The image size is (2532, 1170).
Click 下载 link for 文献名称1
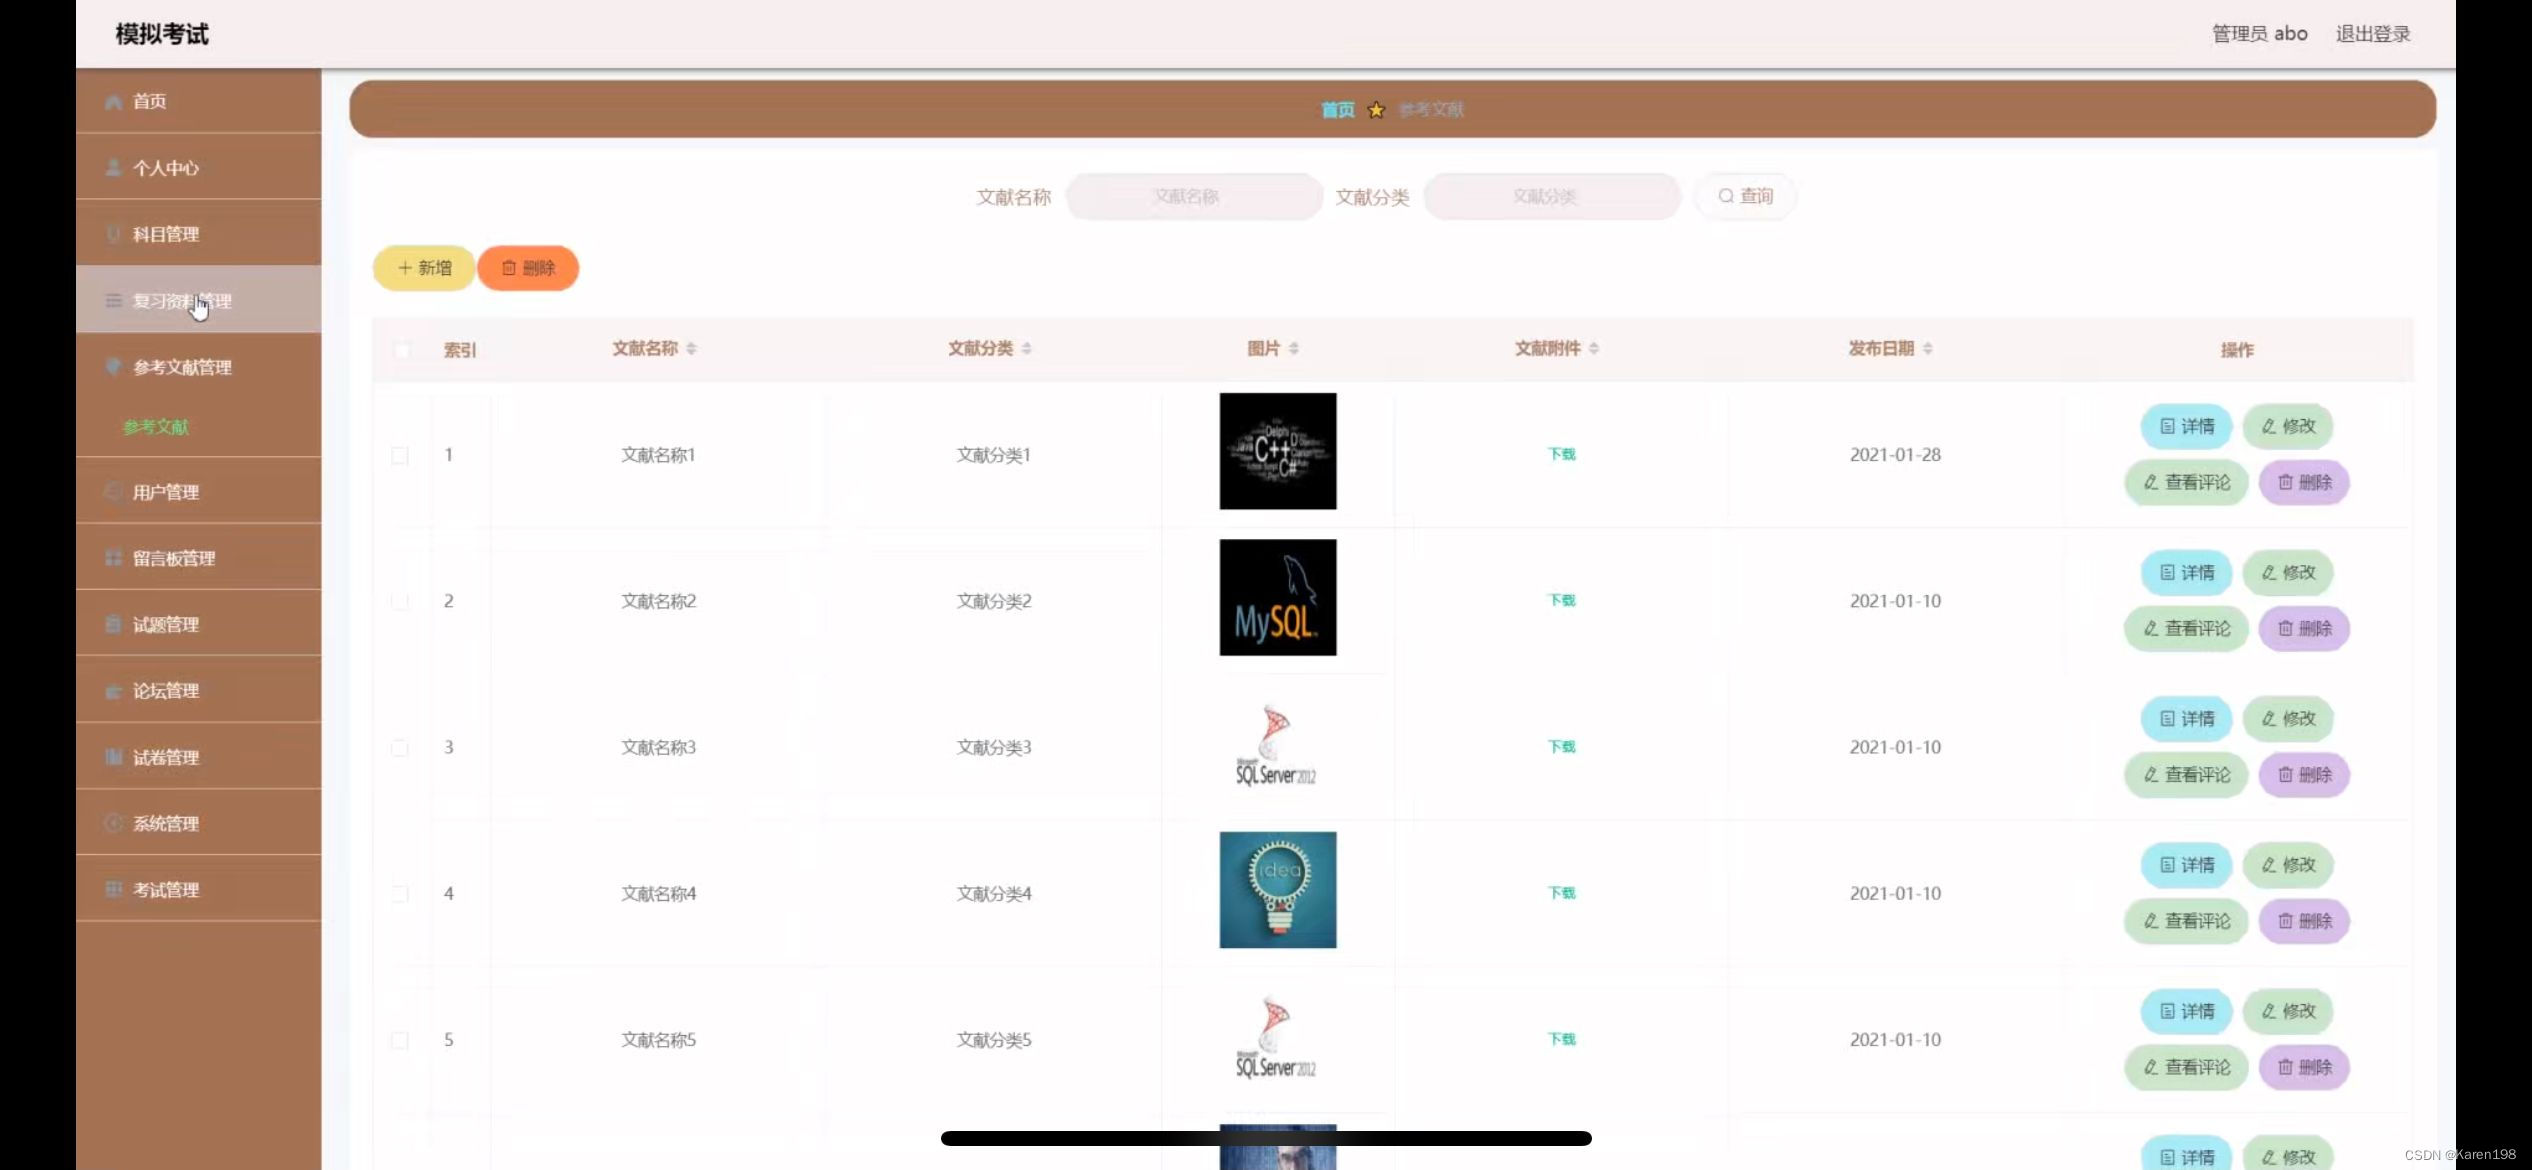(1561, 454)
